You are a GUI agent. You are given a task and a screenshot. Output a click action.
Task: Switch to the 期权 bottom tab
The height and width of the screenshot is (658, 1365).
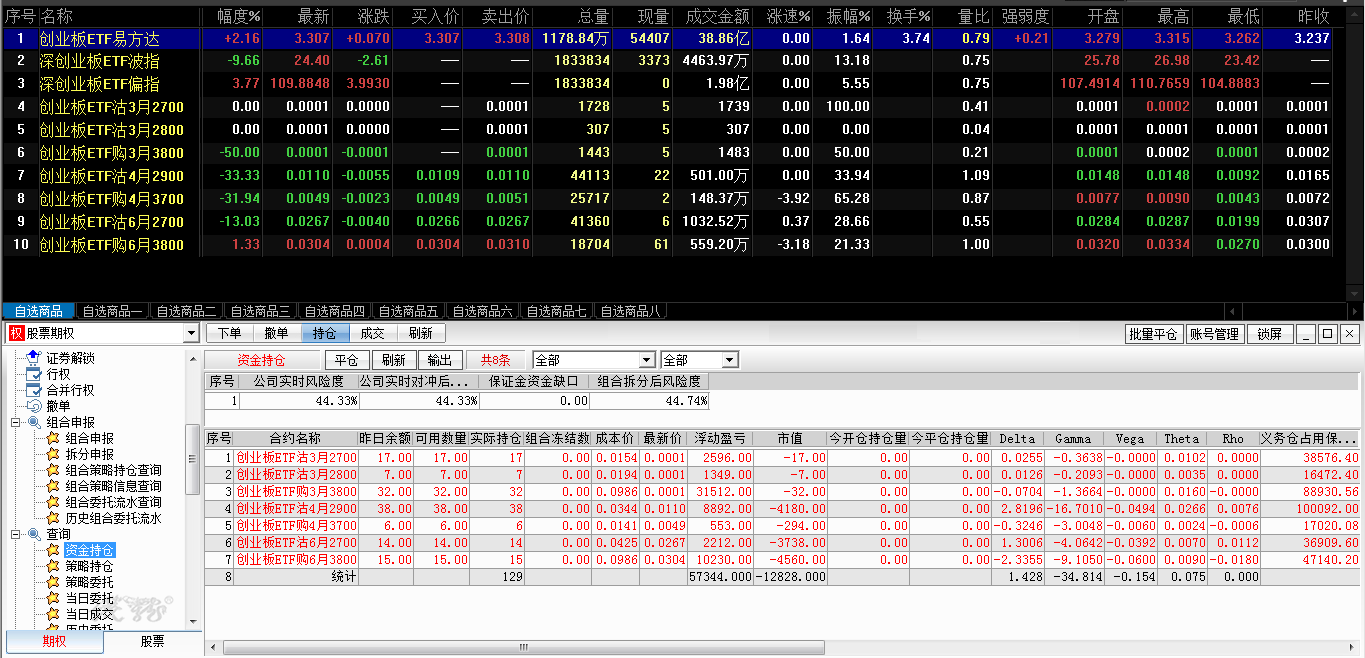[54, 642]
